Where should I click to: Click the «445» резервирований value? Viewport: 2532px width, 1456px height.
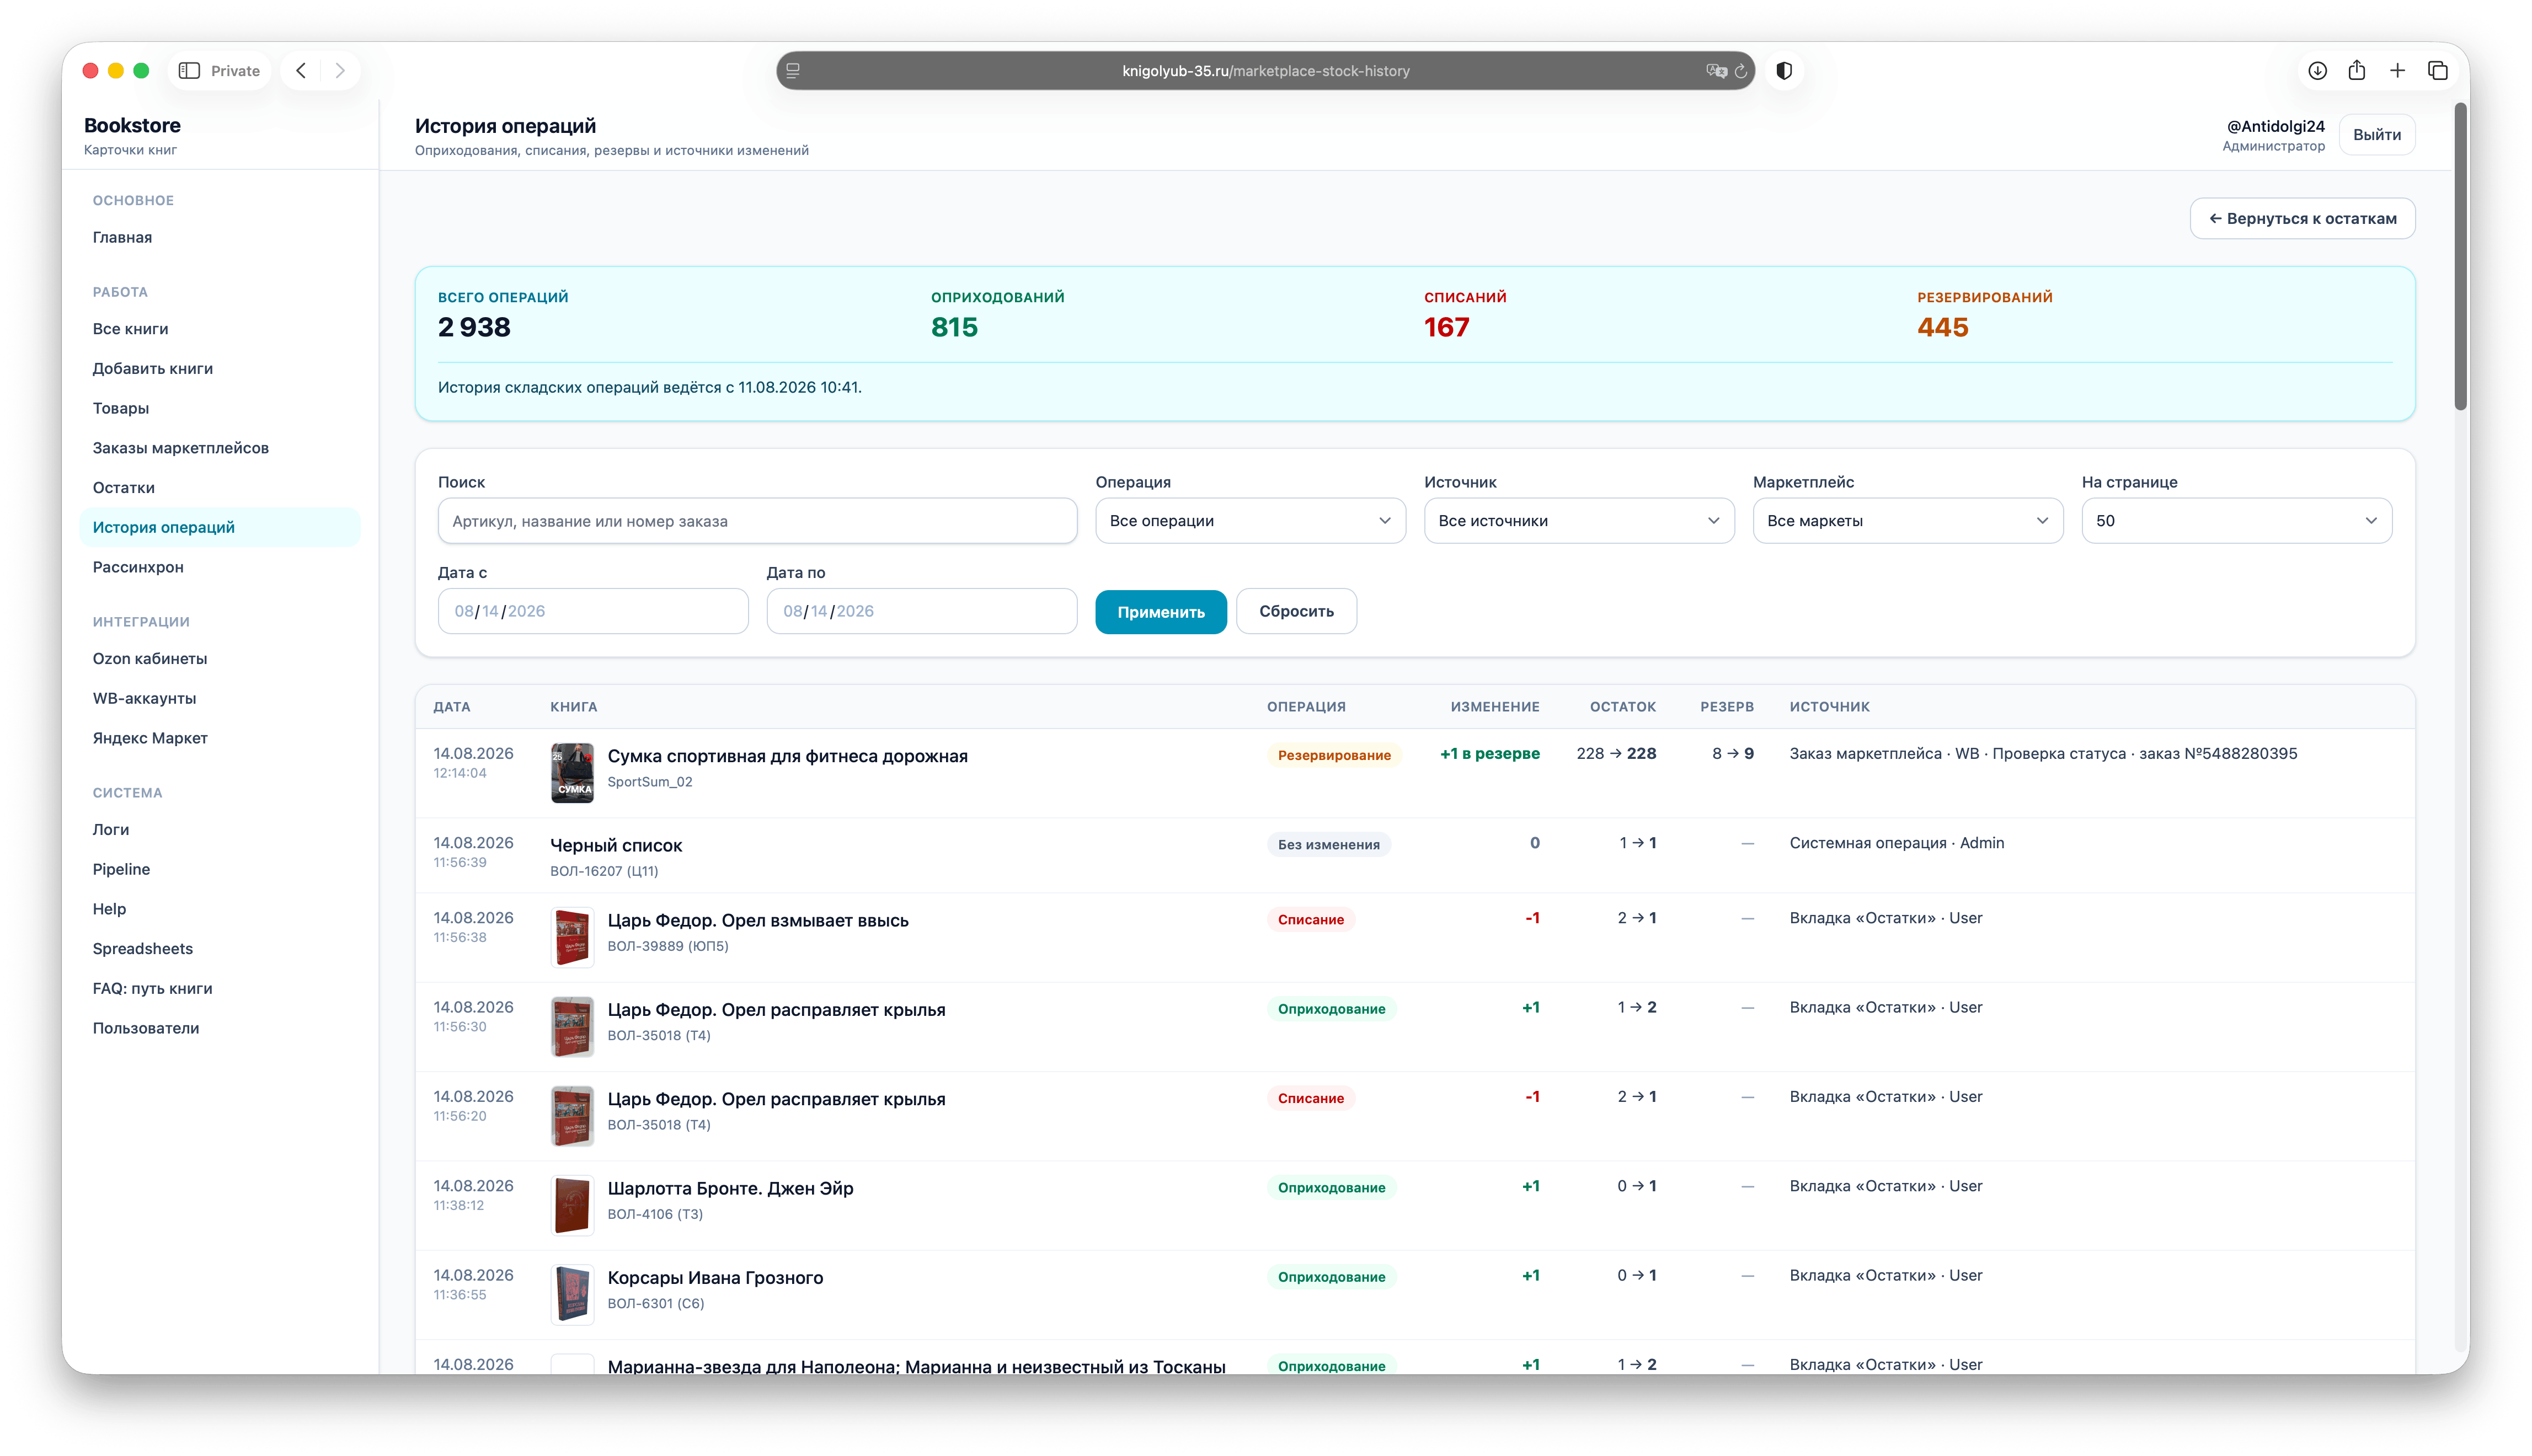1942,327
